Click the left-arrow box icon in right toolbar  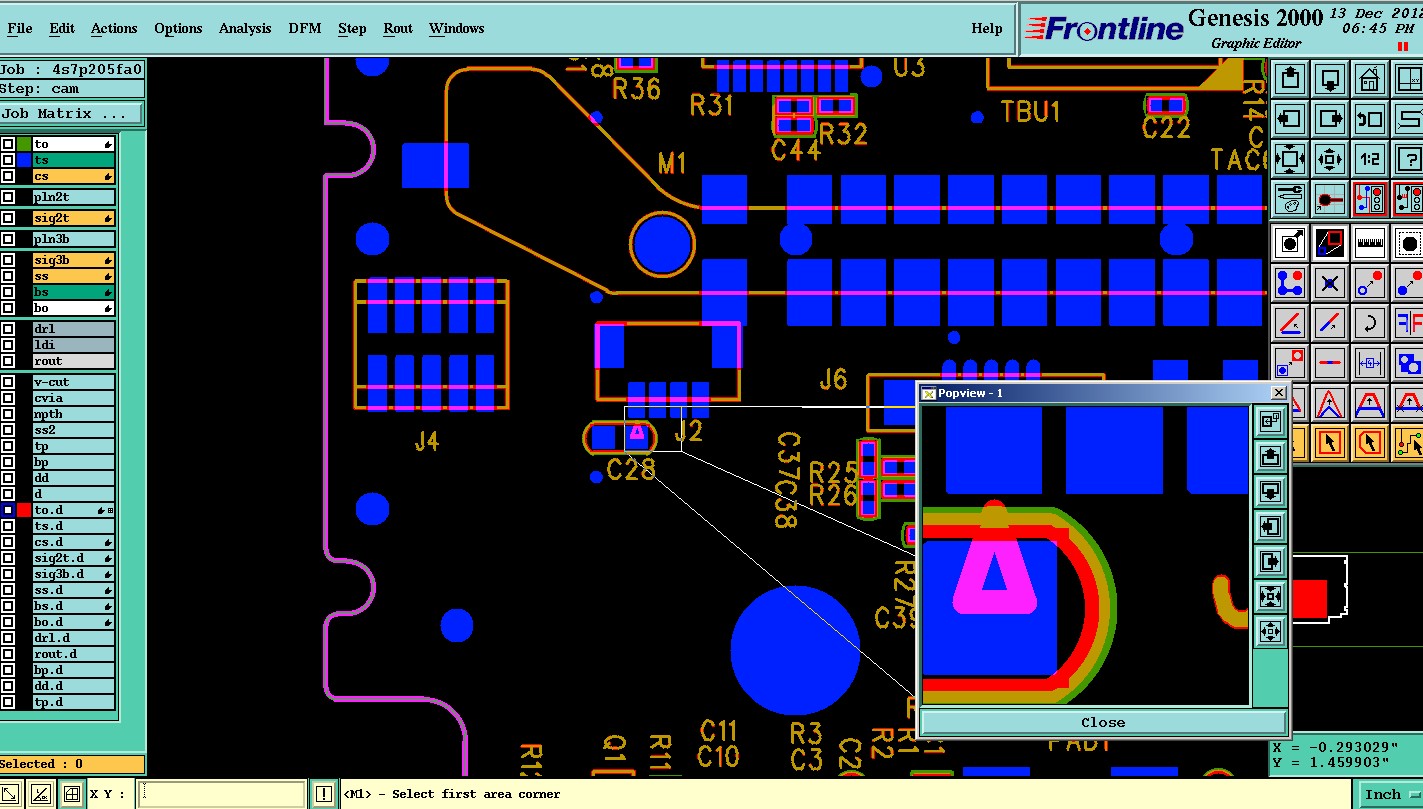(x=1290, y=118)
